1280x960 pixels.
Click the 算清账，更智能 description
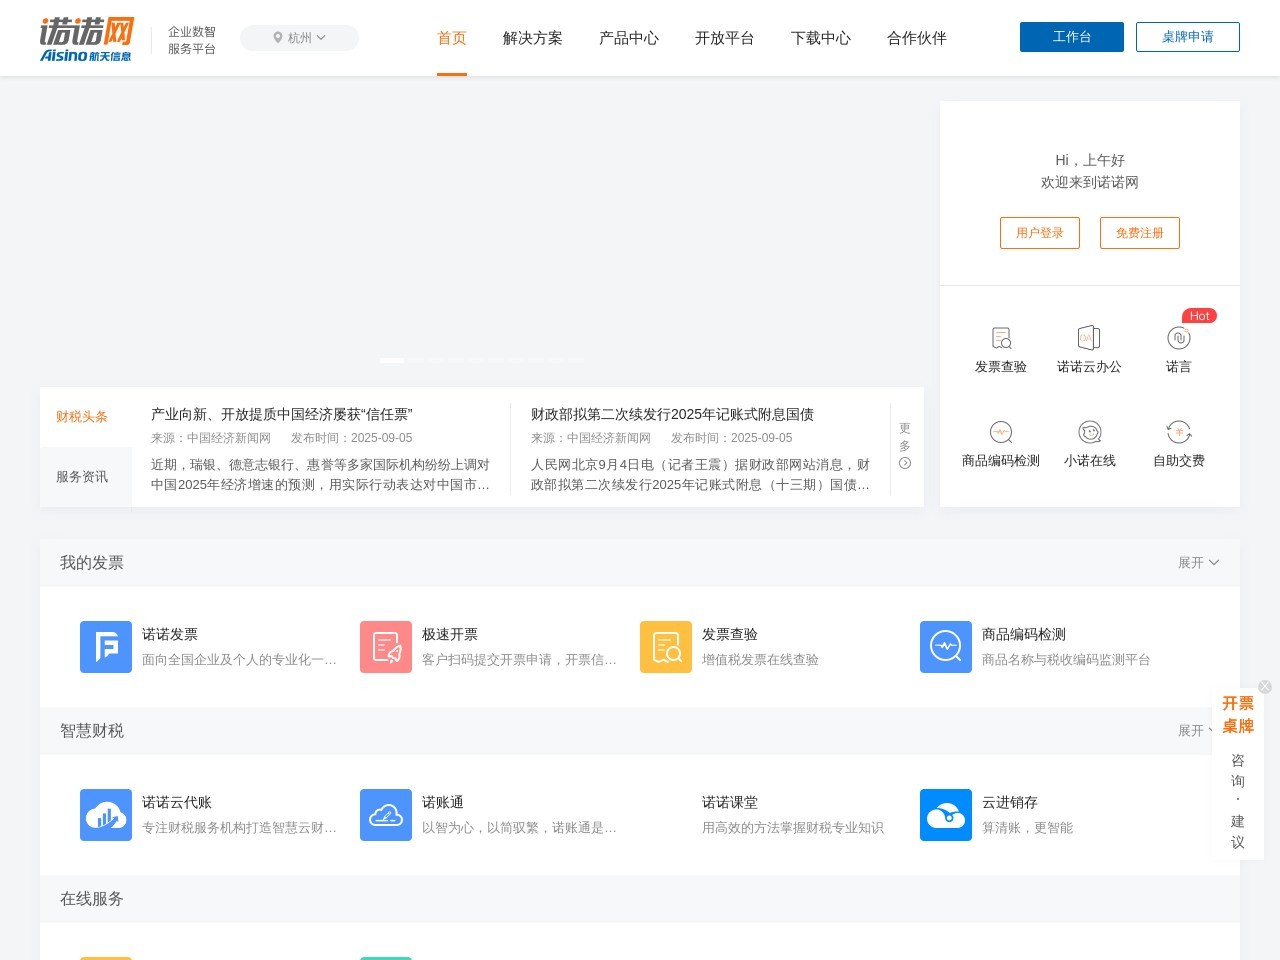coord(1027,828)
